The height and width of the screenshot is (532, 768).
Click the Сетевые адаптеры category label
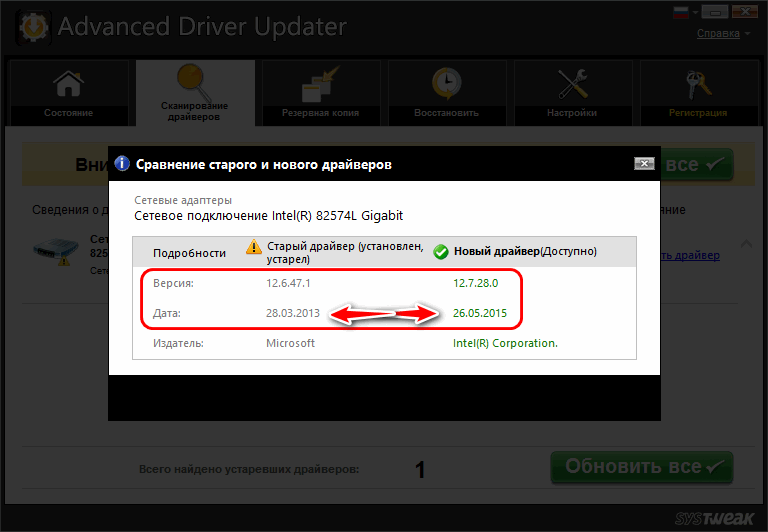pyautogui.click(x=183, y=200)
